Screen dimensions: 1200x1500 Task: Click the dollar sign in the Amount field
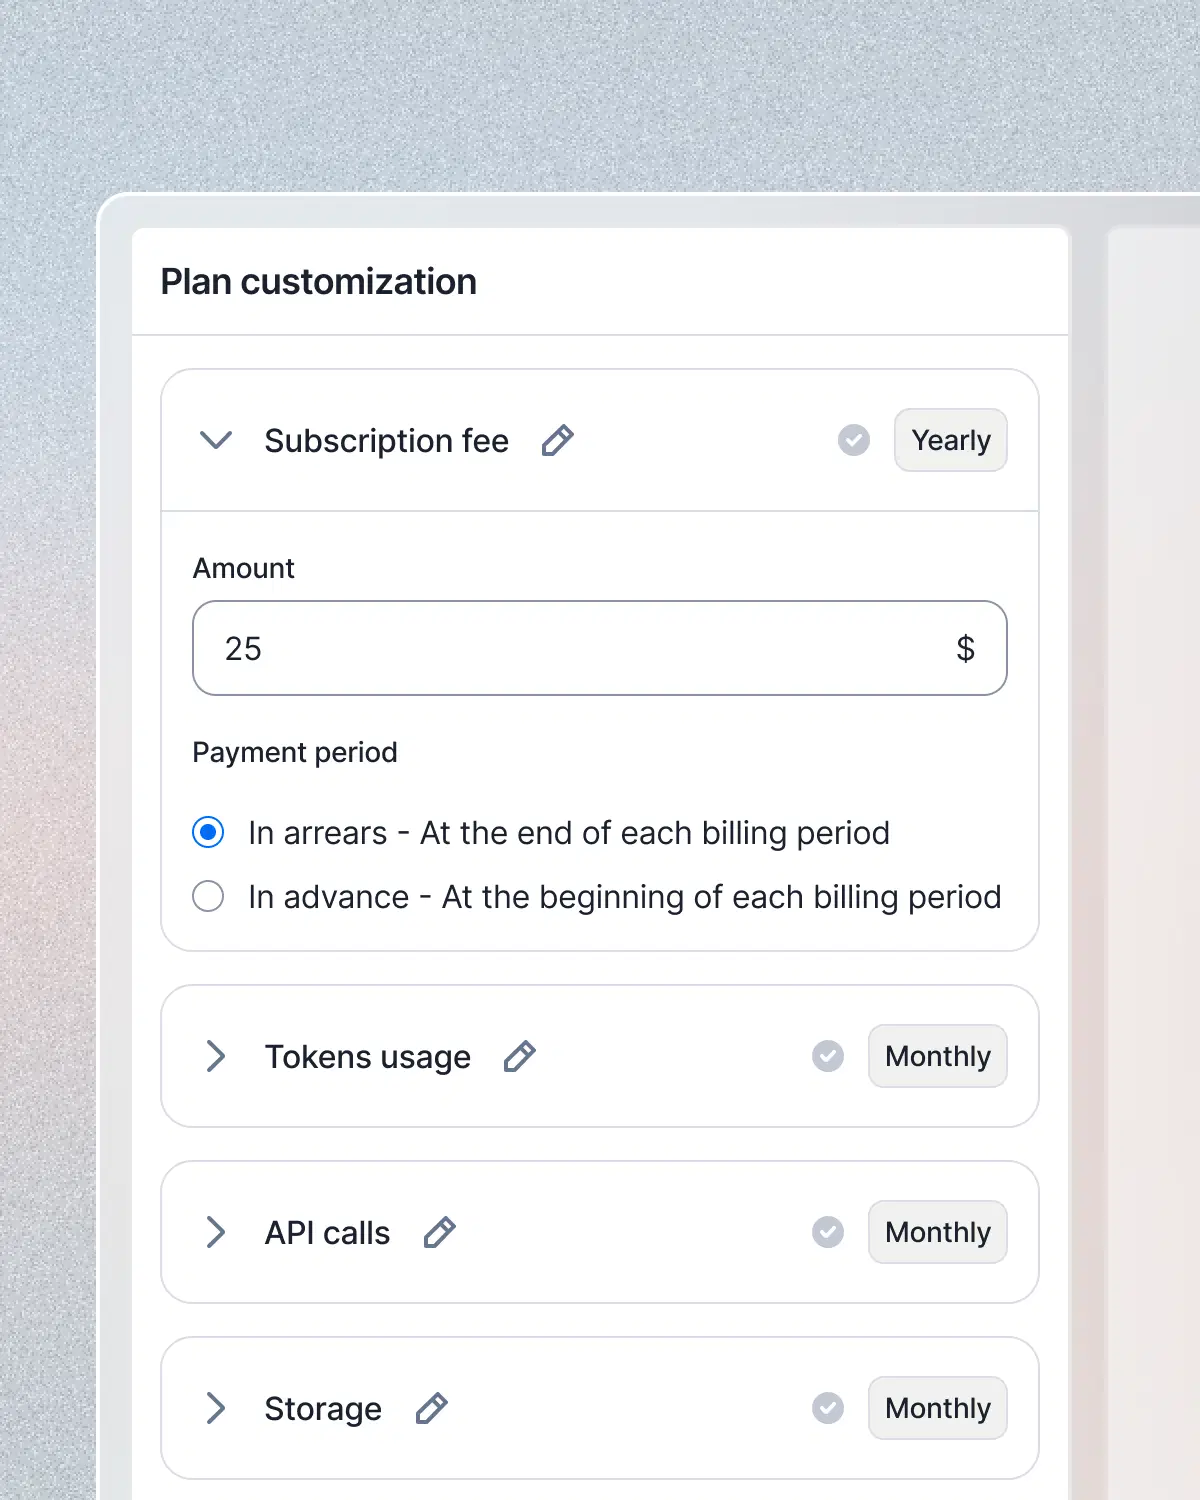click(965, 648)
